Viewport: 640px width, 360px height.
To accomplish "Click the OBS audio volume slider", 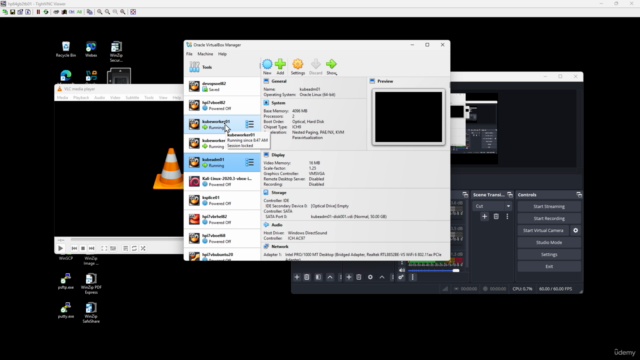I will [x=433, y=270].
